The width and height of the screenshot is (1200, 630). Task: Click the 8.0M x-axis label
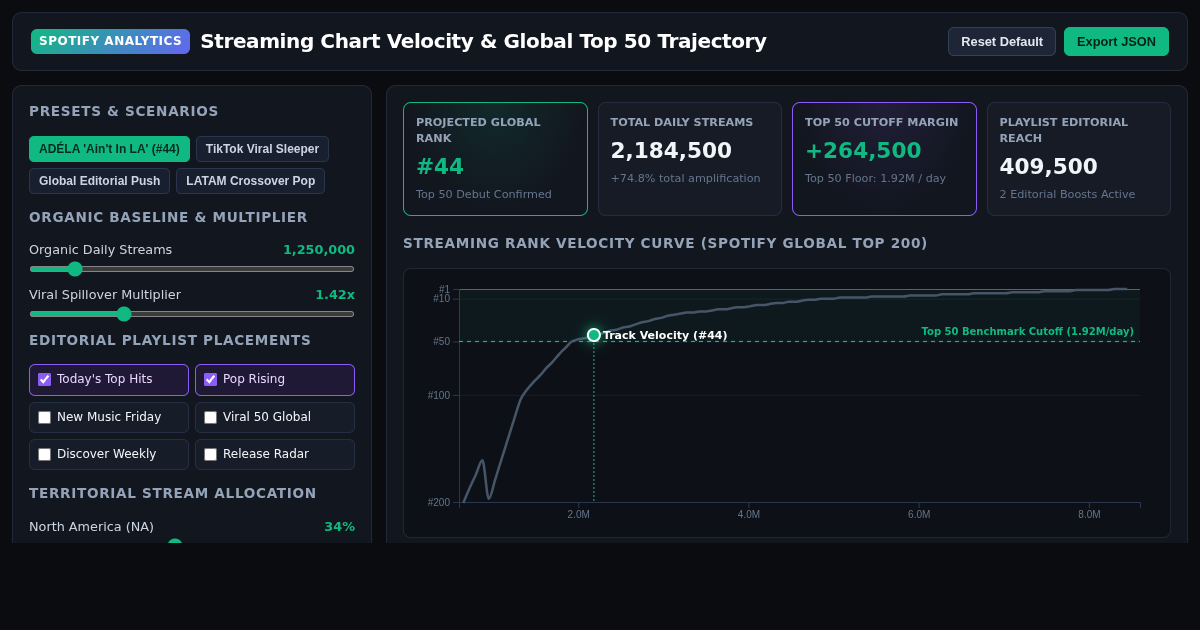tap(1089, 515)
